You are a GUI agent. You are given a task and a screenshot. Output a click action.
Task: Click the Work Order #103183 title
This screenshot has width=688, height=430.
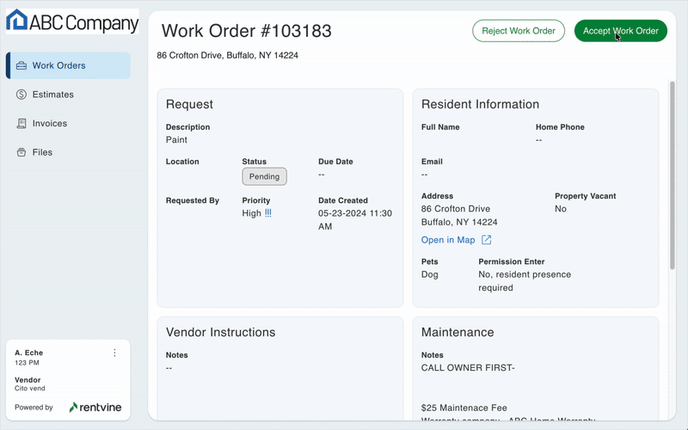[x=246, y=32]
